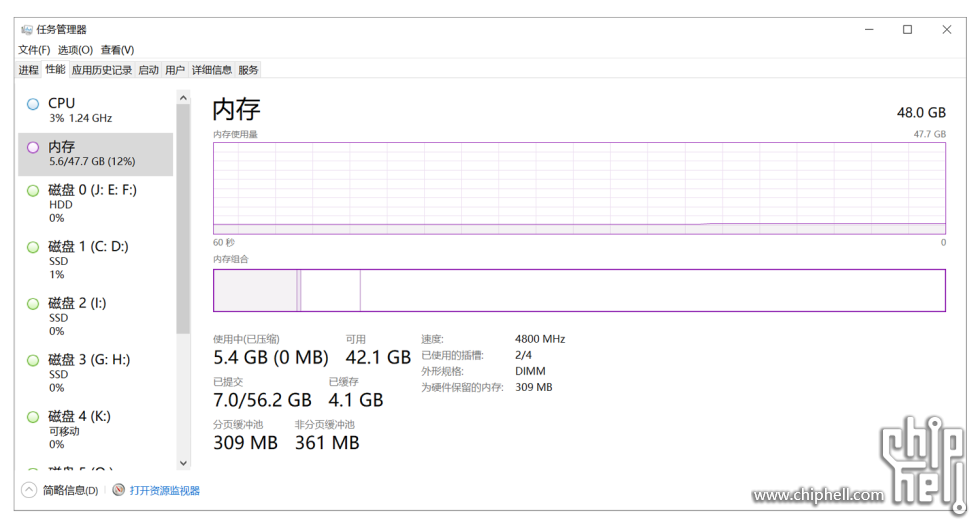Image resolution: width=980 pixels, height=530 pixels.
Task: Click the Disk 2 (I:) circle icon
Action: (33, 303)
